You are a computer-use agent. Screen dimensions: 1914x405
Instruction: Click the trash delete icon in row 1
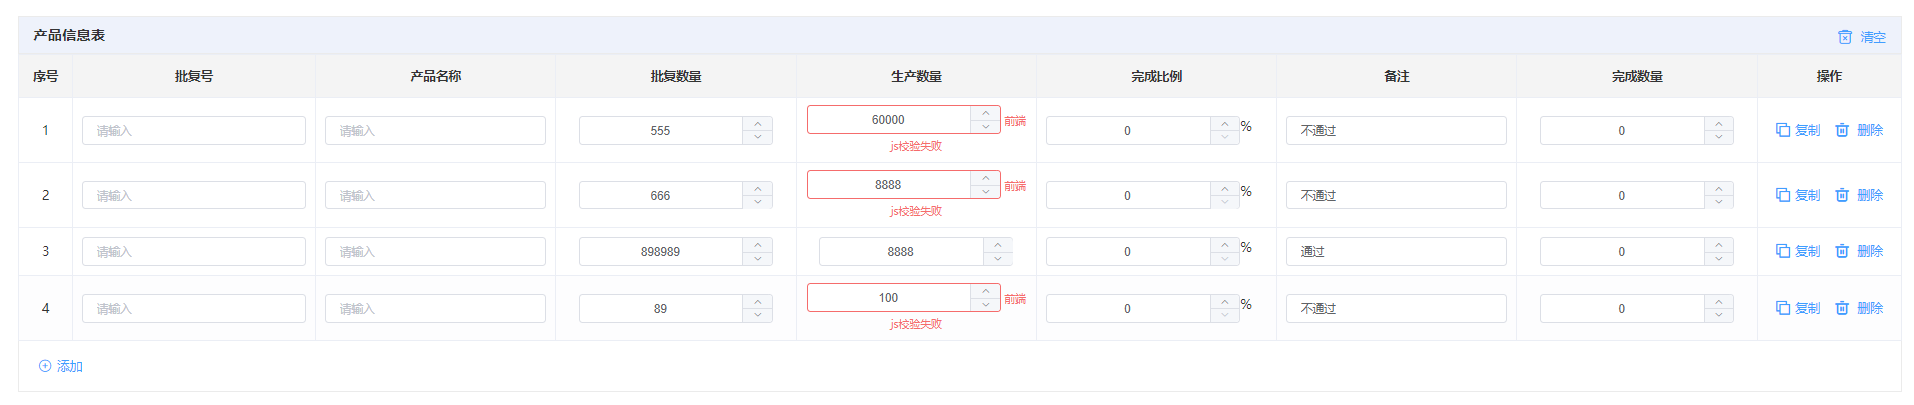click(x=1842, y=130)
